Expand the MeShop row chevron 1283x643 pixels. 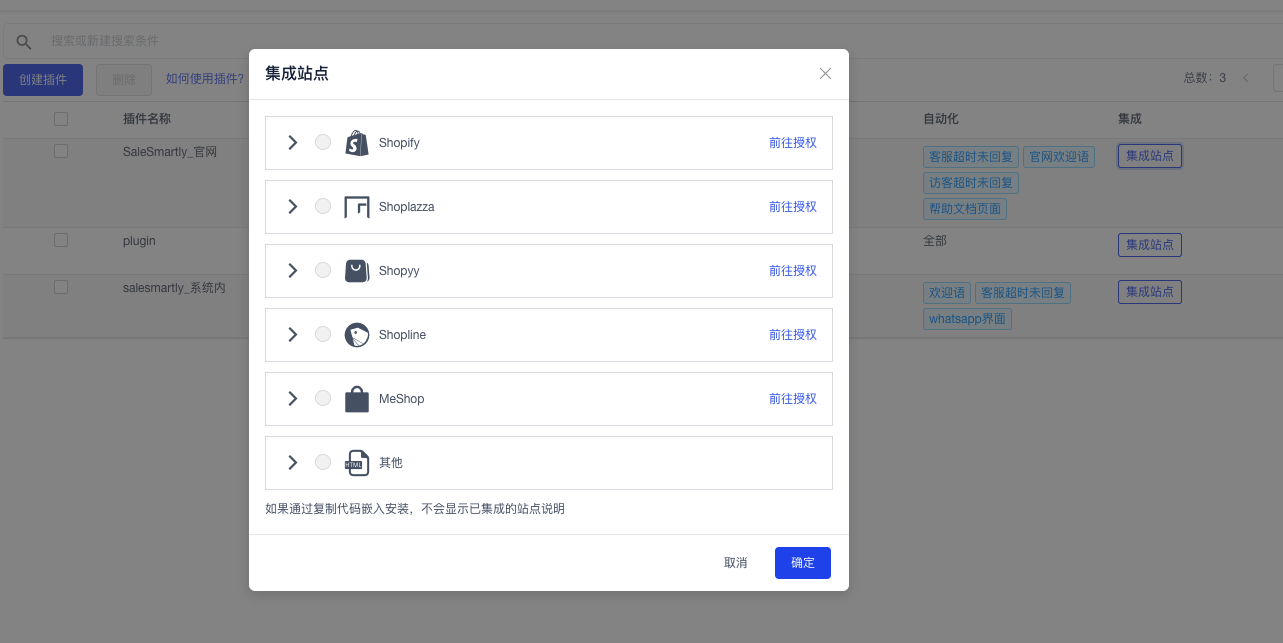[x=292, y=399]
